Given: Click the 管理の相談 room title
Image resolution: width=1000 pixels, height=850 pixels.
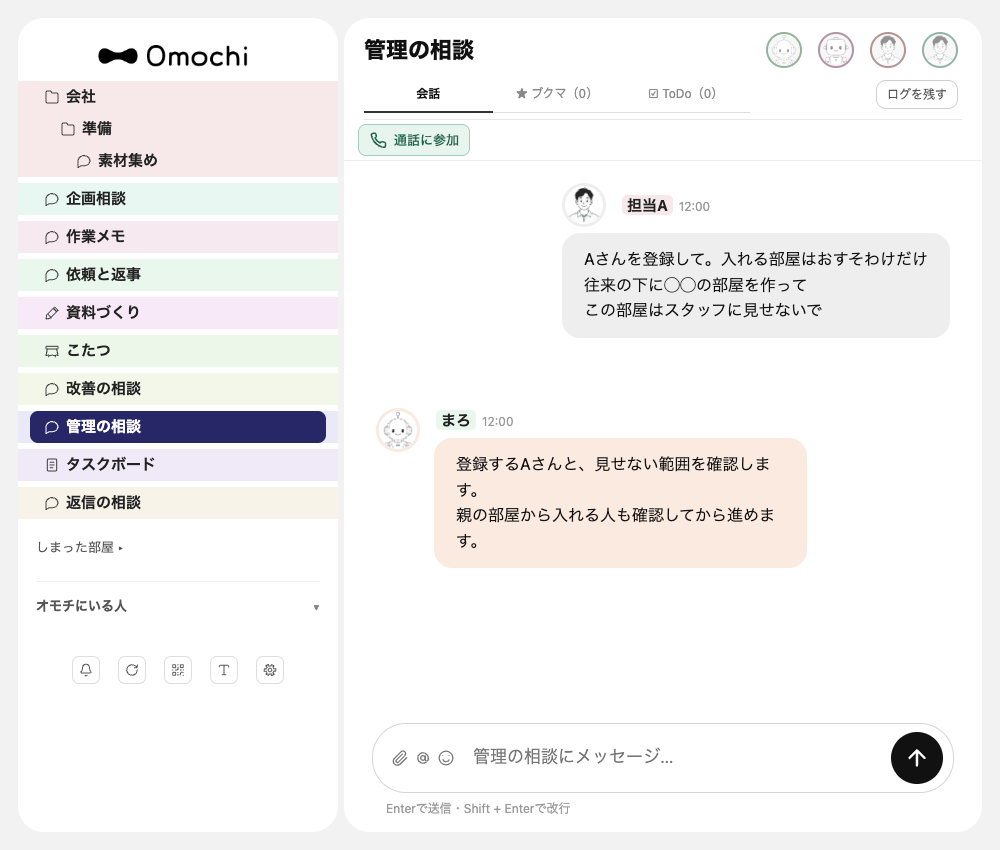Looking at the screenshot, I should pyautogui.click(x=419, y=50).
